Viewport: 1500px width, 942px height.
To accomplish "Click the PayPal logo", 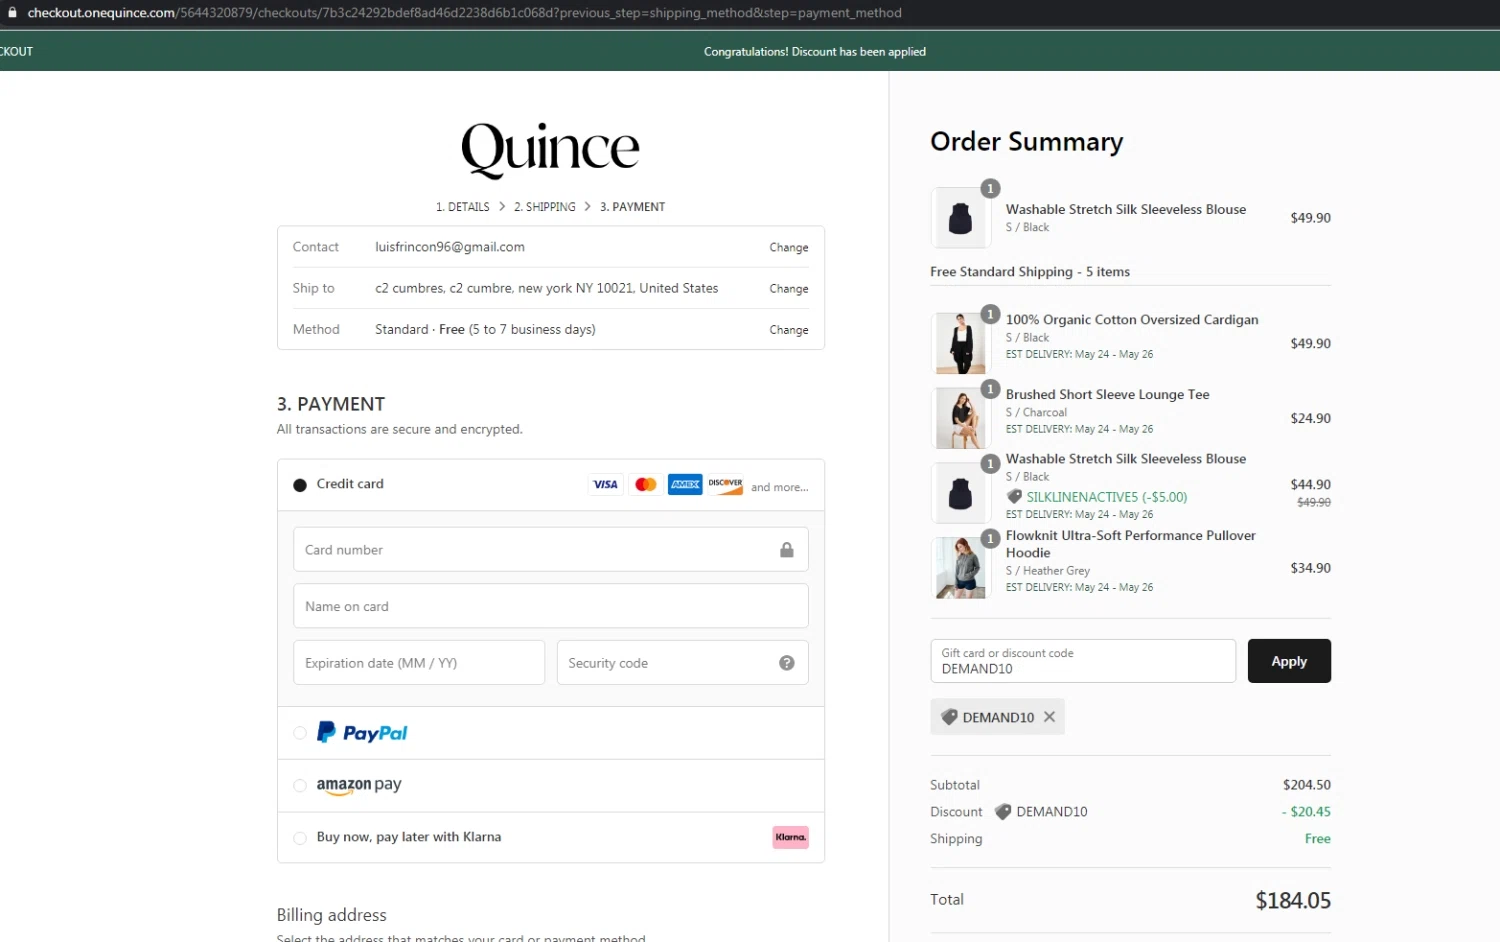I will pyautogui.click(x=362, y=733).
